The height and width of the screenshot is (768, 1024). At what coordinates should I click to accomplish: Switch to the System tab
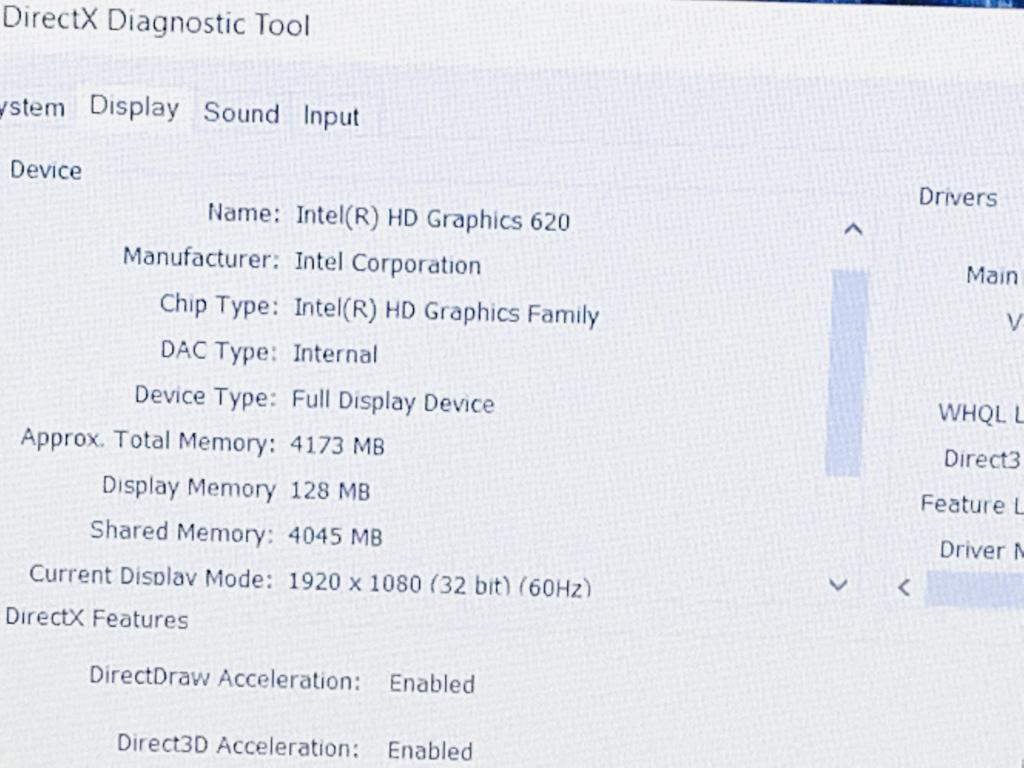tap(33, 108)
